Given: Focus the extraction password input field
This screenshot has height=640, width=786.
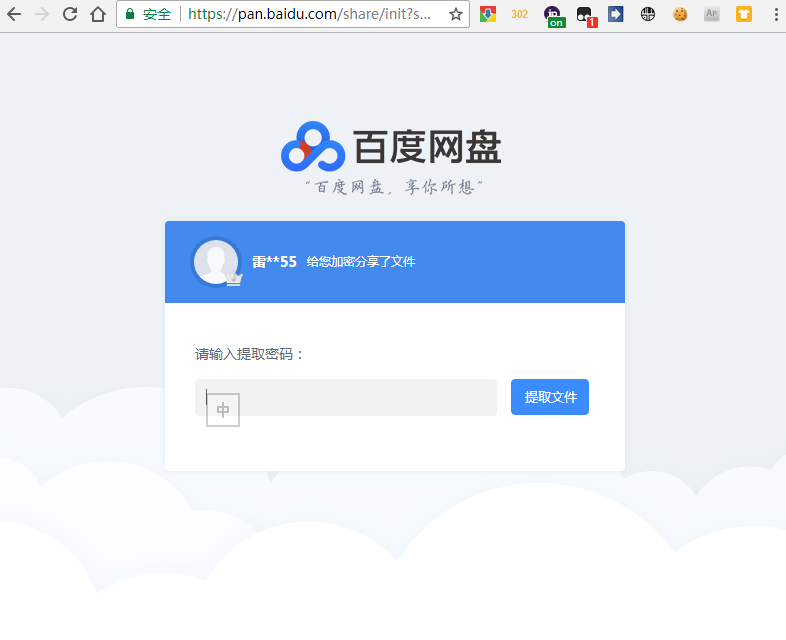Looking at the screenshot, I should pyautogui.click(x=346, y=397).
